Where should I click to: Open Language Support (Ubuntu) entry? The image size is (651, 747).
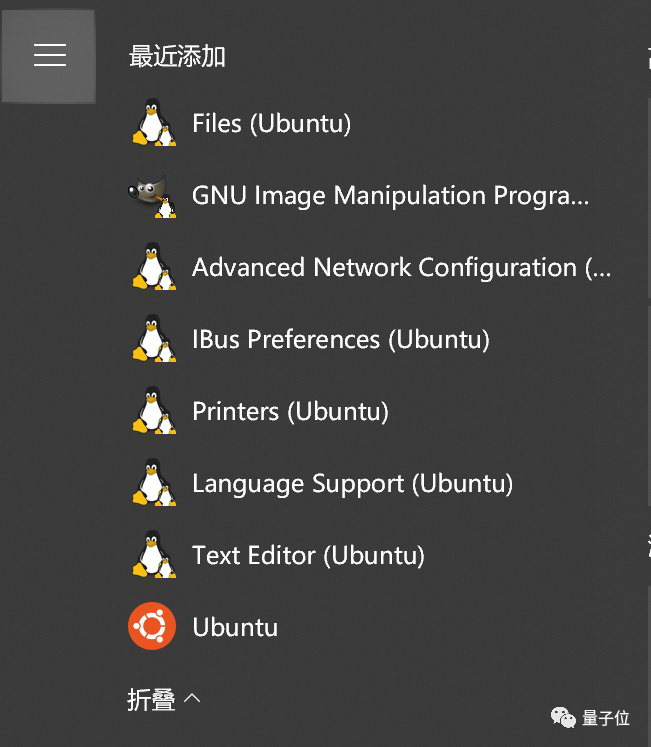pos(352,484)
